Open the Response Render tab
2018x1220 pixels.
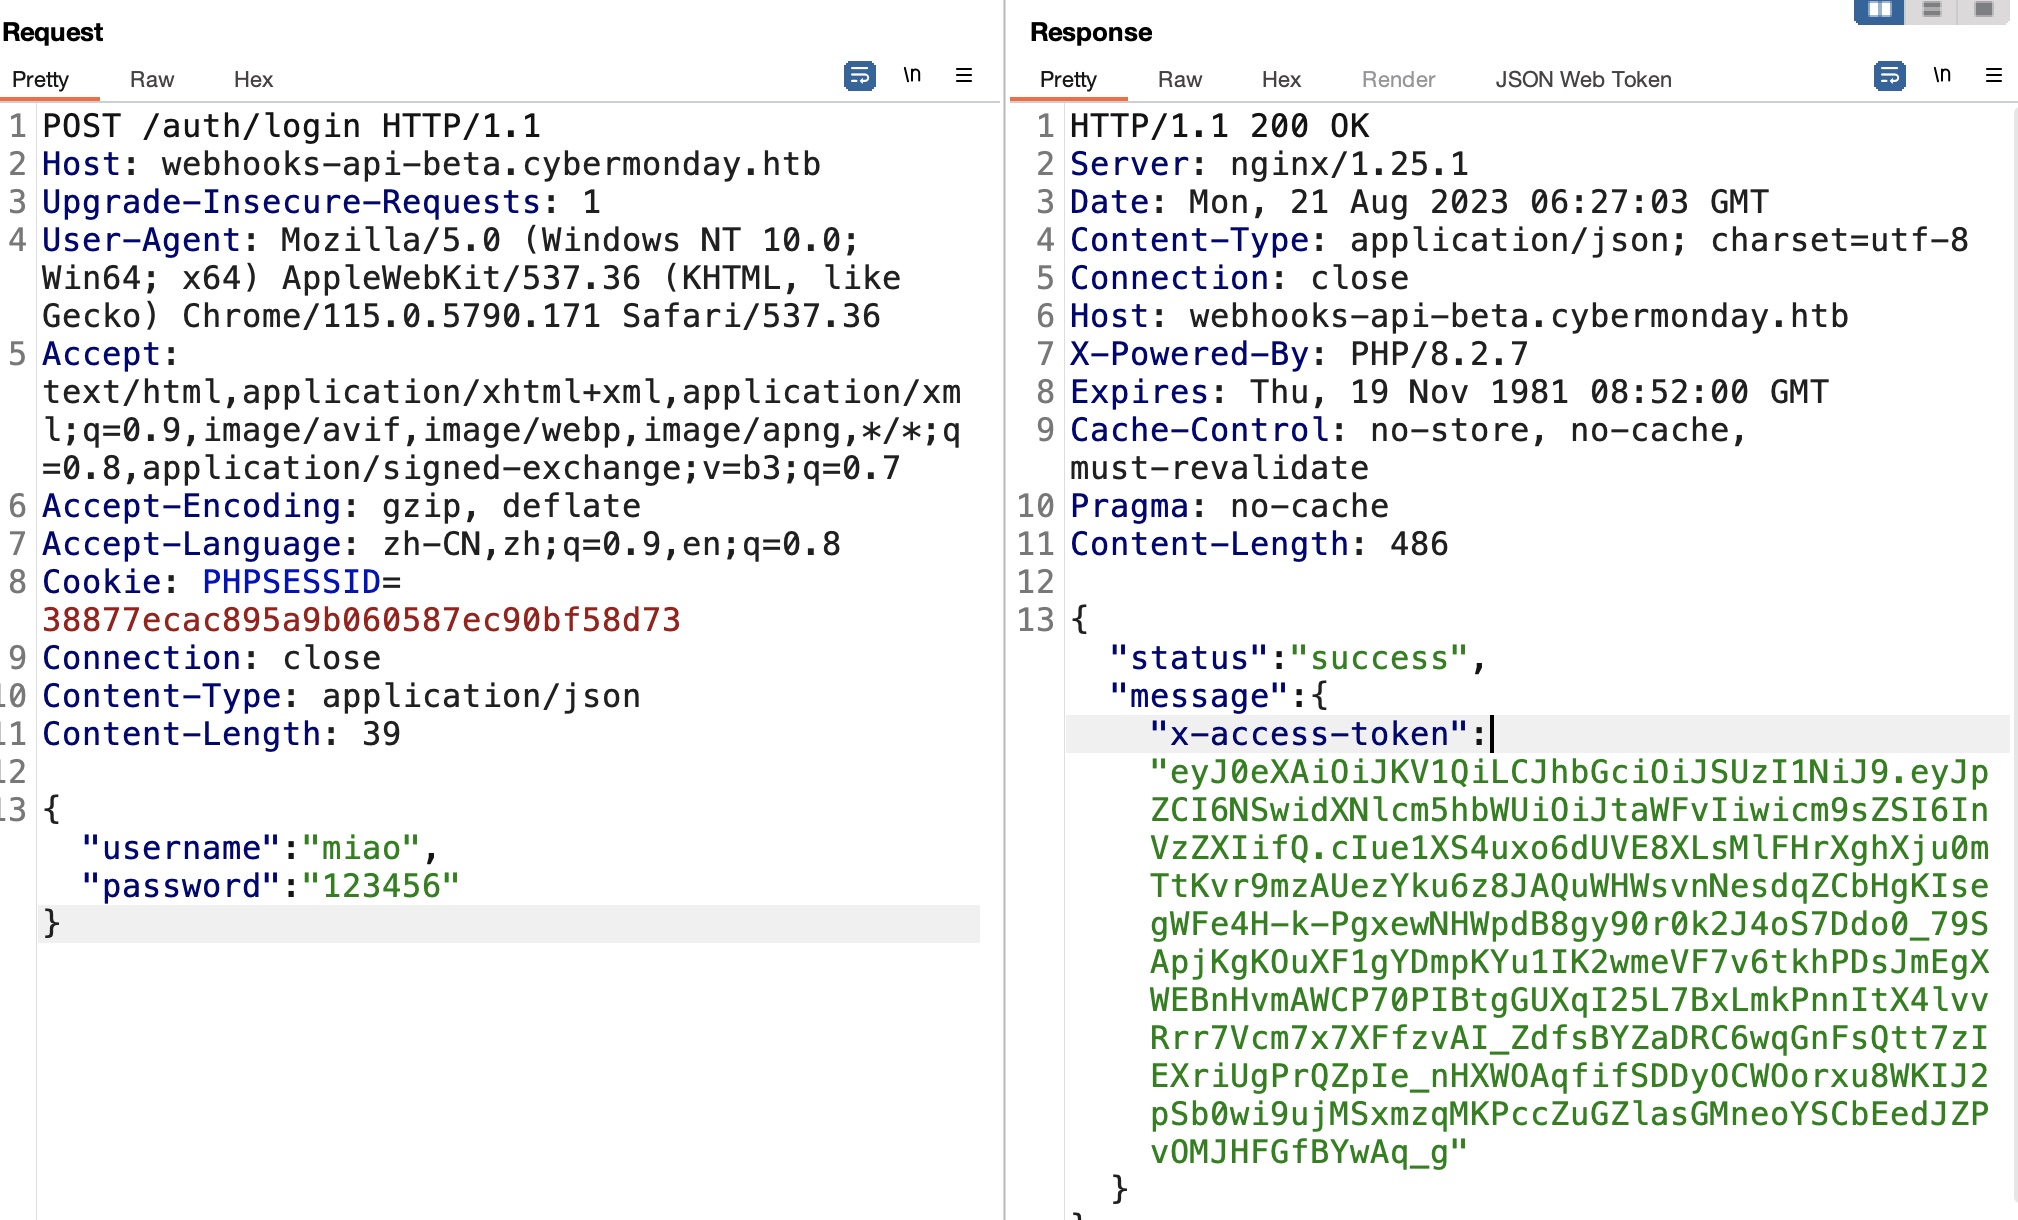pyautogui.click(x=1398, y=80)
